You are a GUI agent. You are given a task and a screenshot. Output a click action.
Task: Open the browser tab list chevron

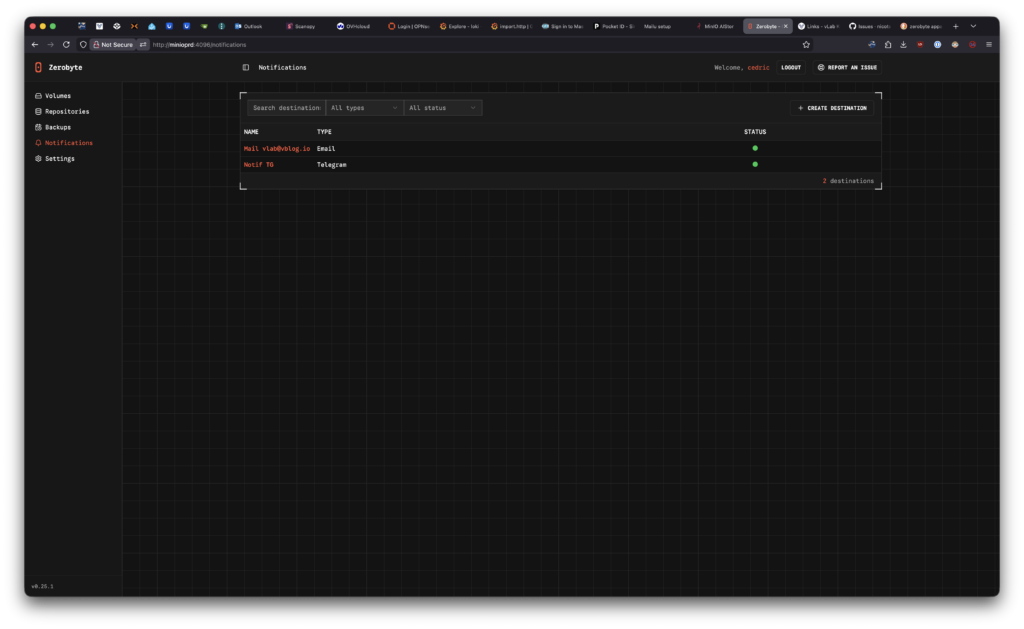click(x=973, y=26)
